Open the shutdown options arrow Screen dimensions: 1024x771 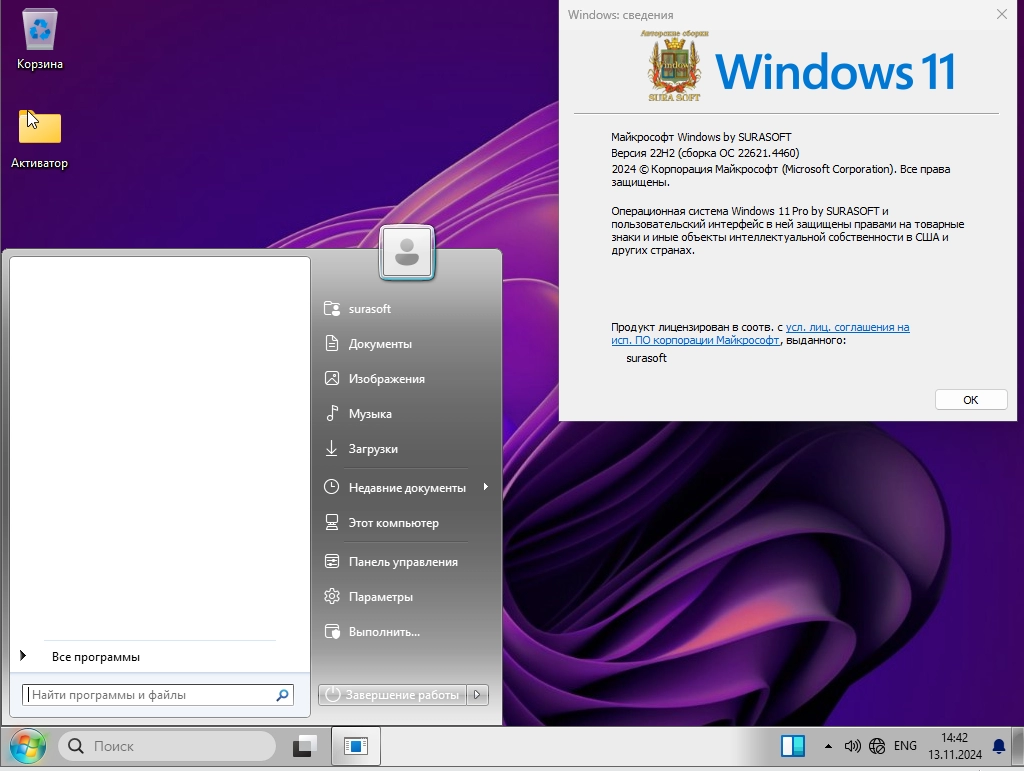point(477,695)
